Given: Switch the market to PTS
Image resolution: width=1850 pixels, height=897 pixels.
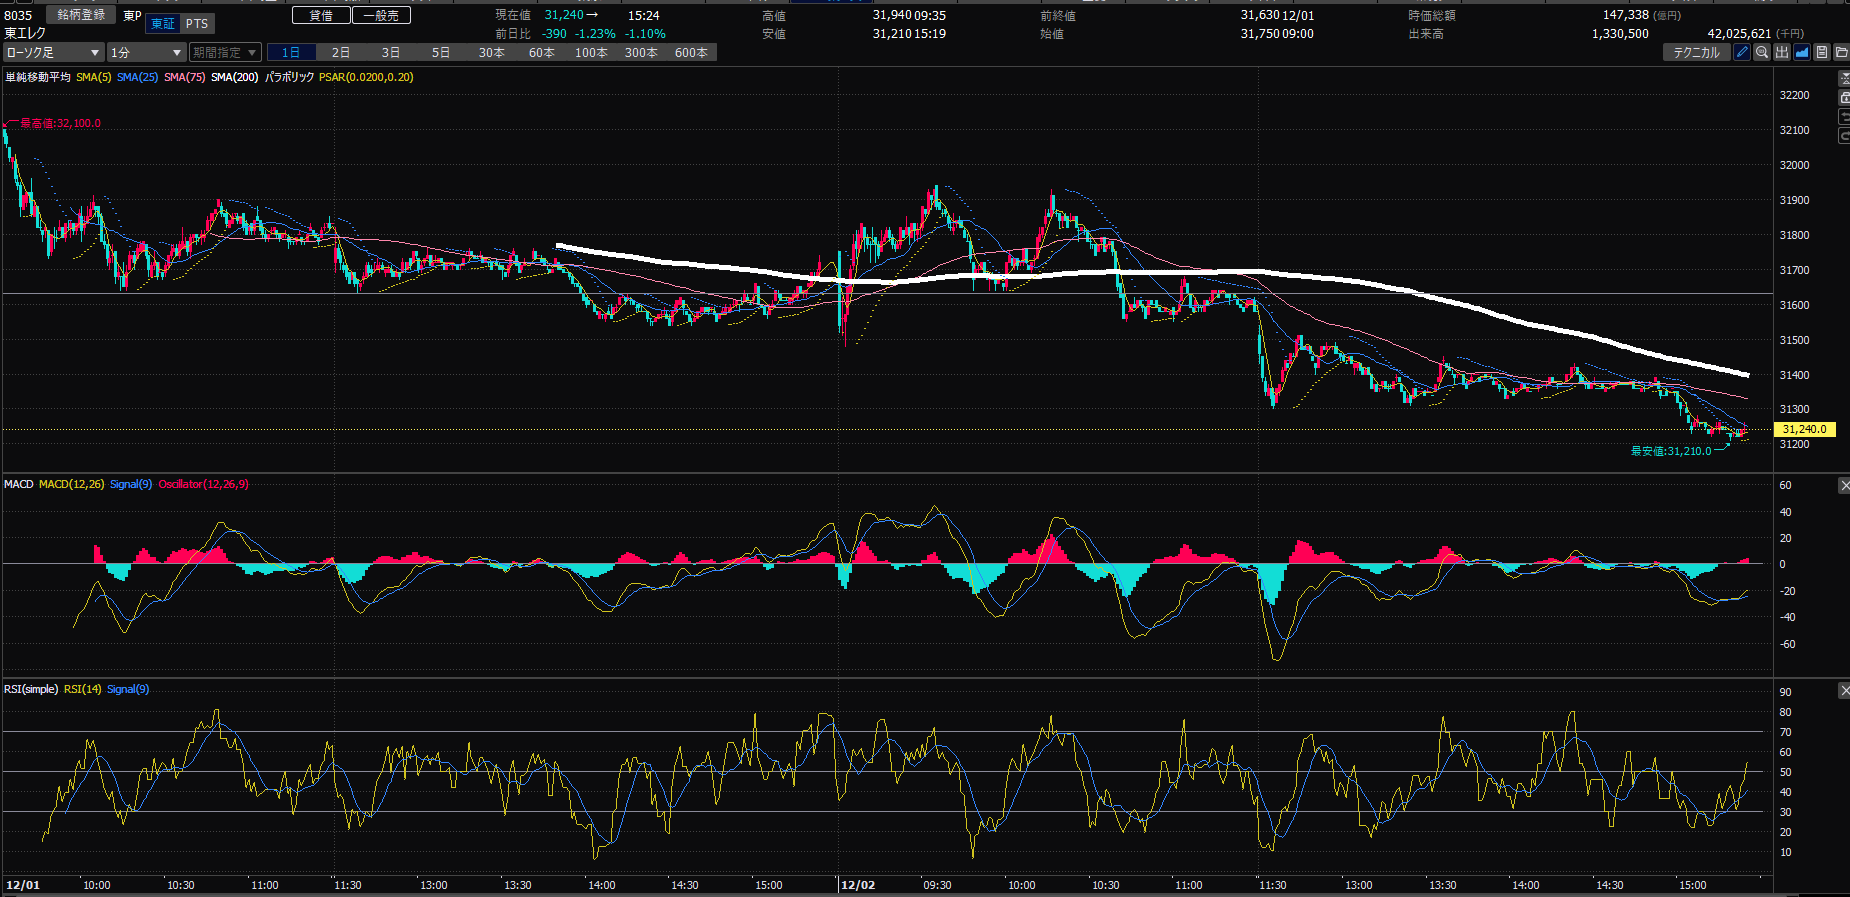Looking at the screenshot, I should point(197,24).
